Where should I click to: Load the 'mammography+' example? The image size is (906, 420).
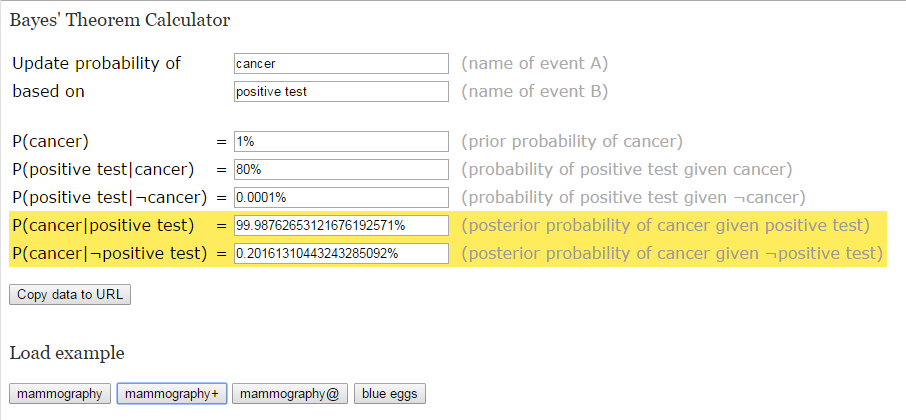(x=172, y=394)
